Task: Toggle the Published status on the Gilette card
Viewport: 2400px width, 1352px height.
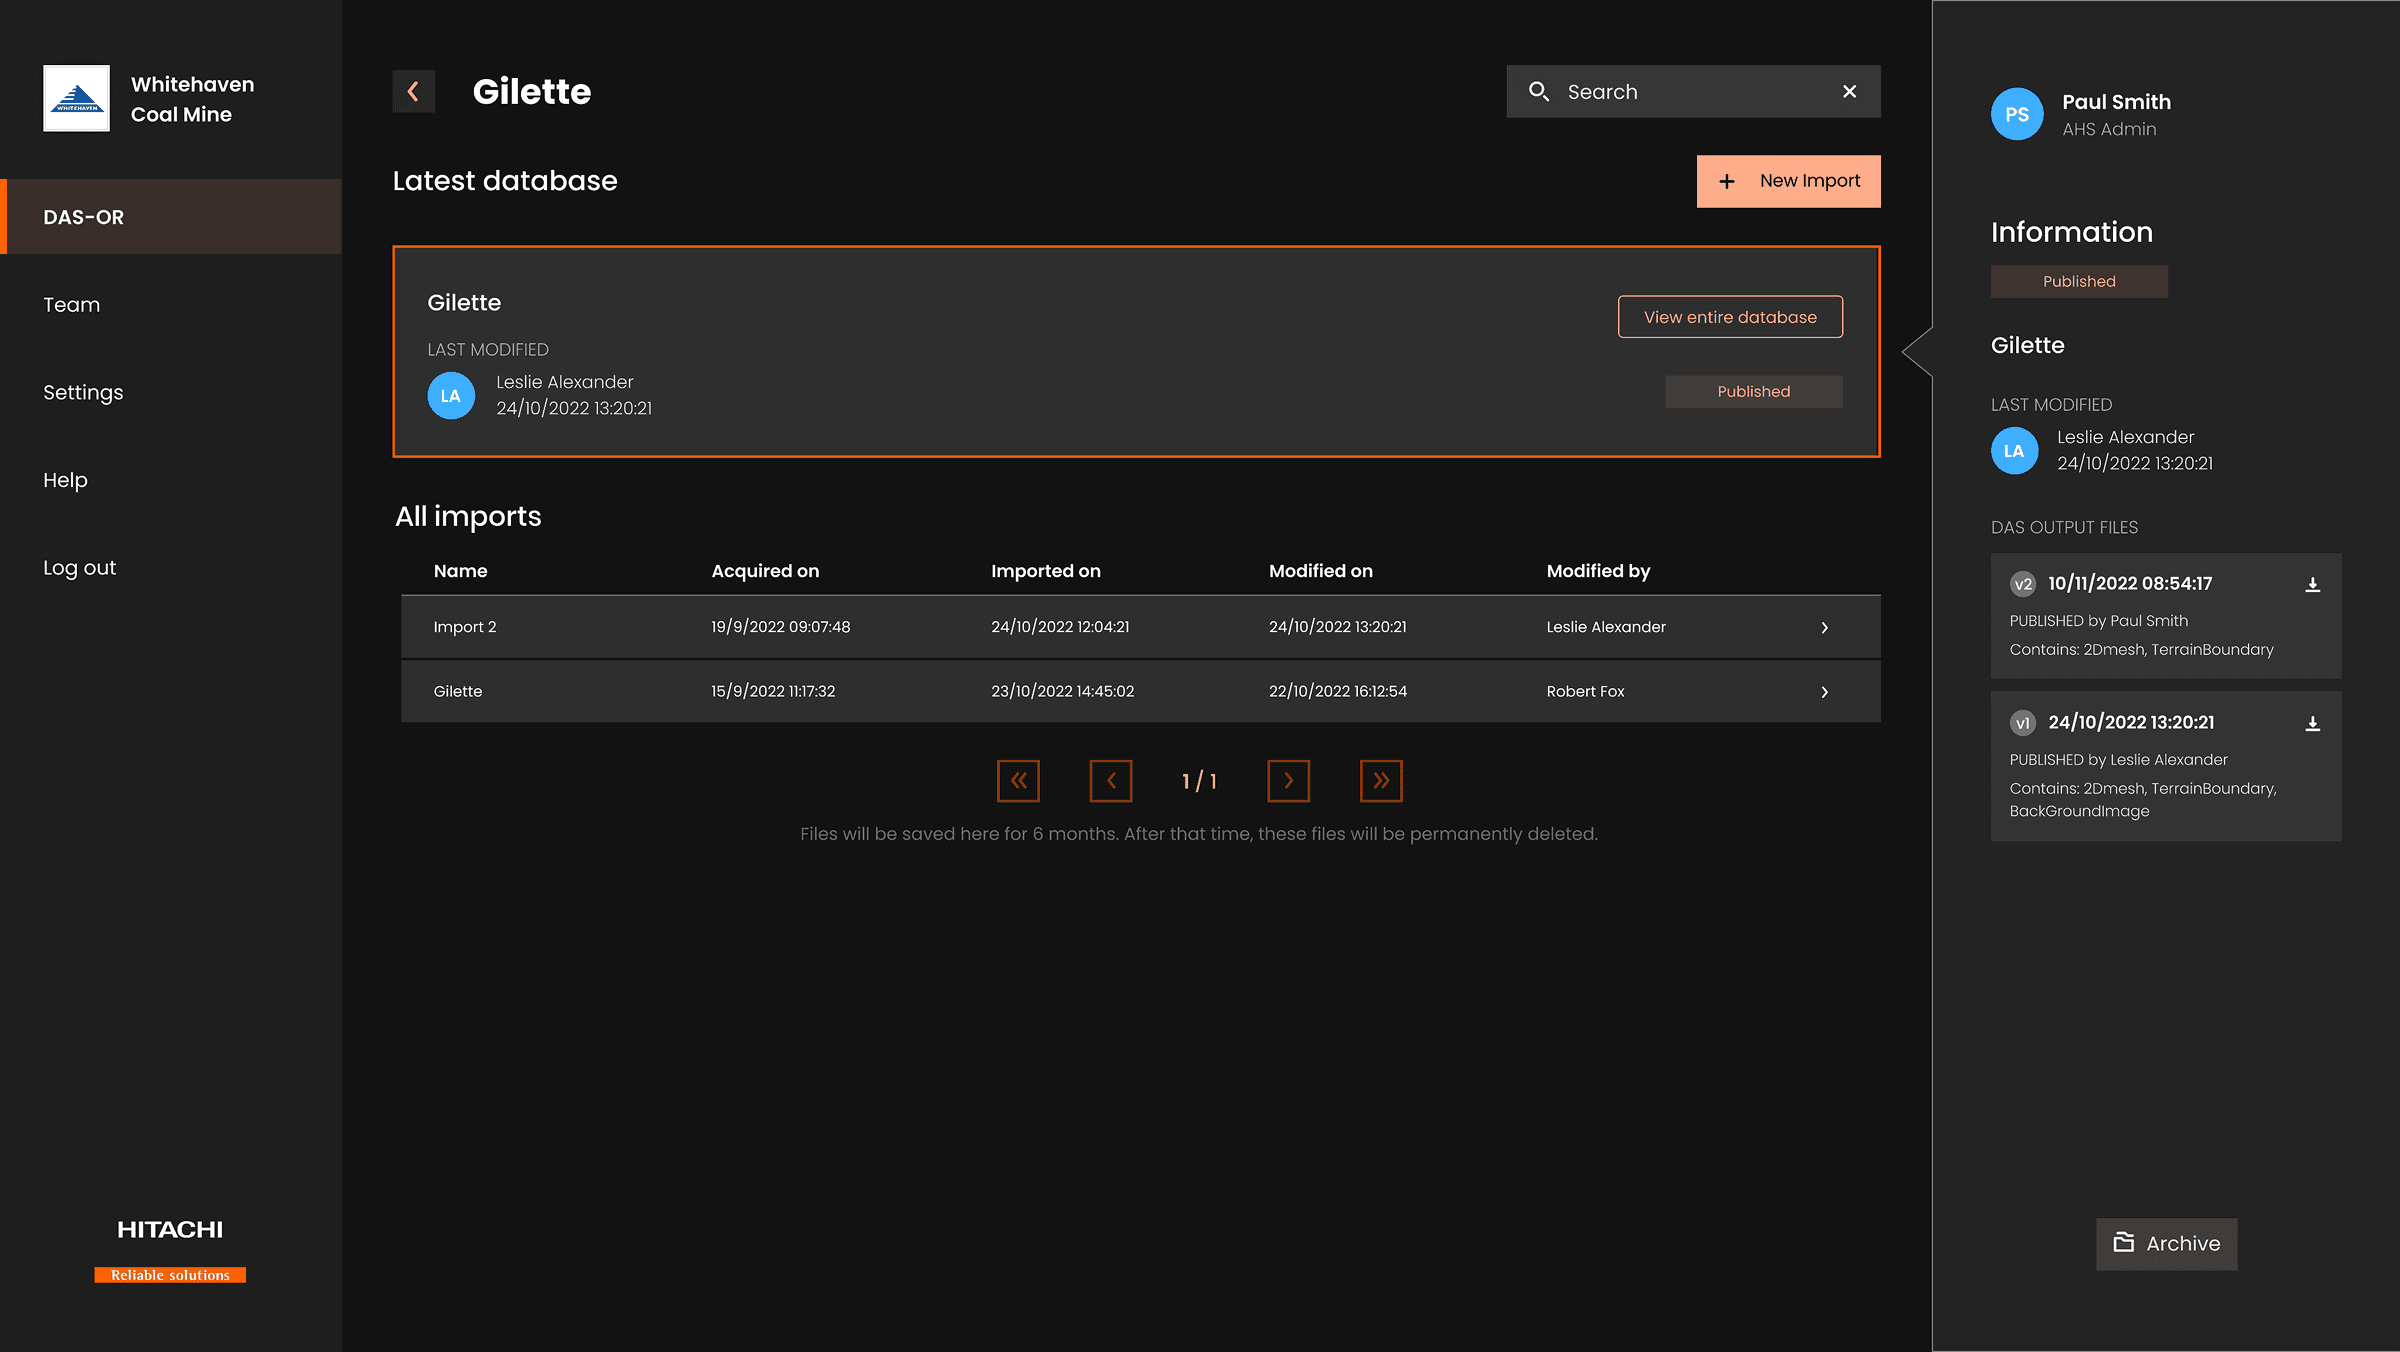Action: click(1753, 391)
